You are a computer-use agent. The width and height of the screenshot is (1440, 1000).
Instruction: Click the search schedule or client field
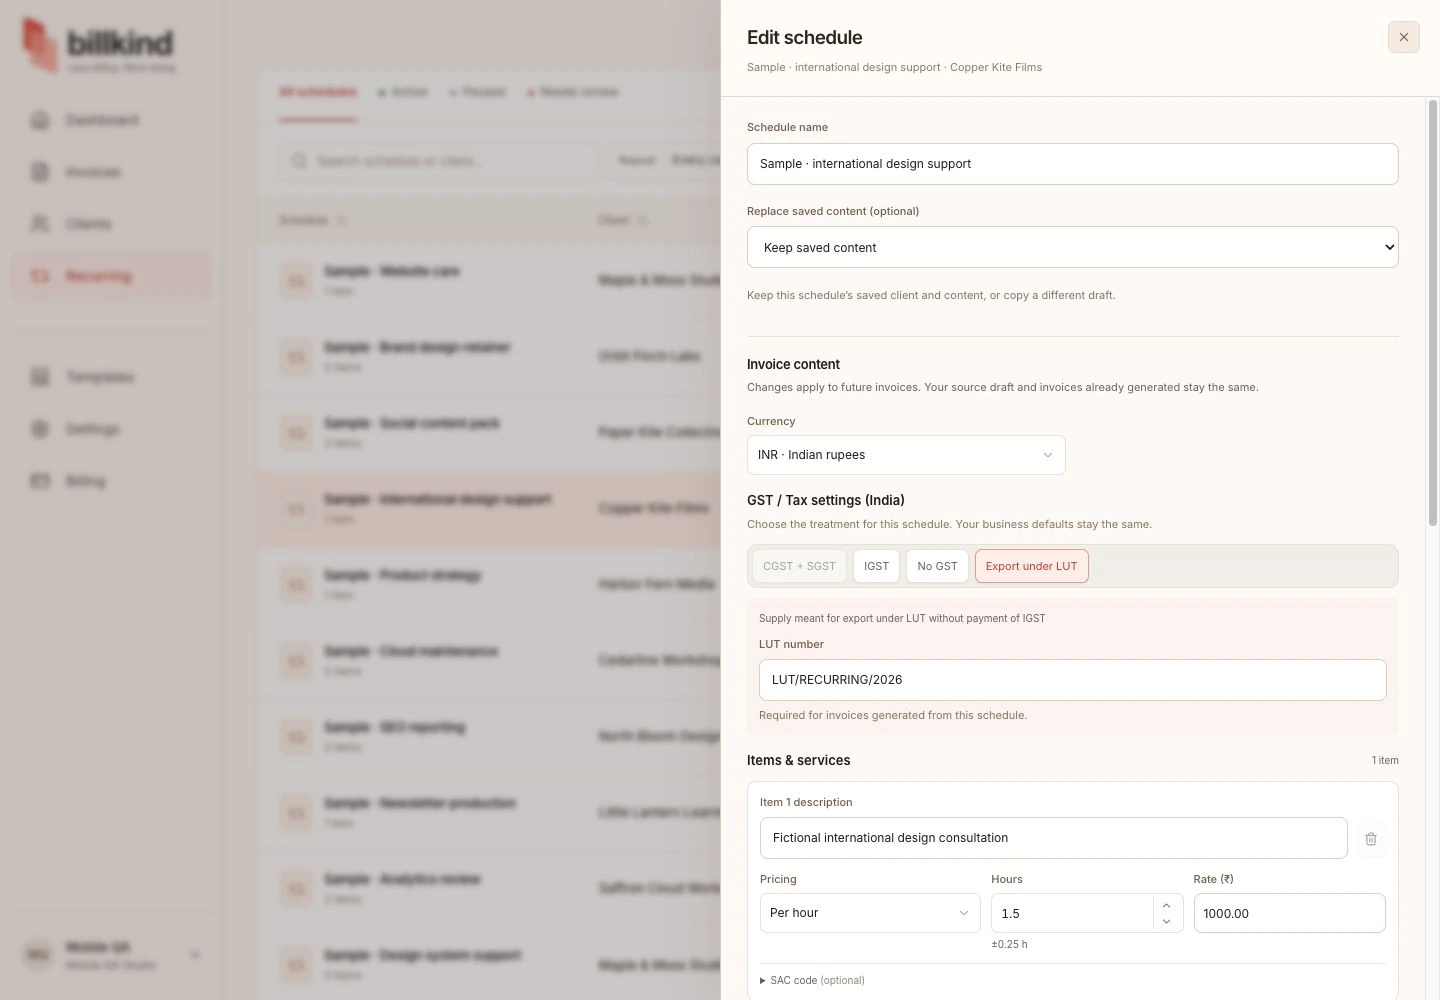pos(437,160)
